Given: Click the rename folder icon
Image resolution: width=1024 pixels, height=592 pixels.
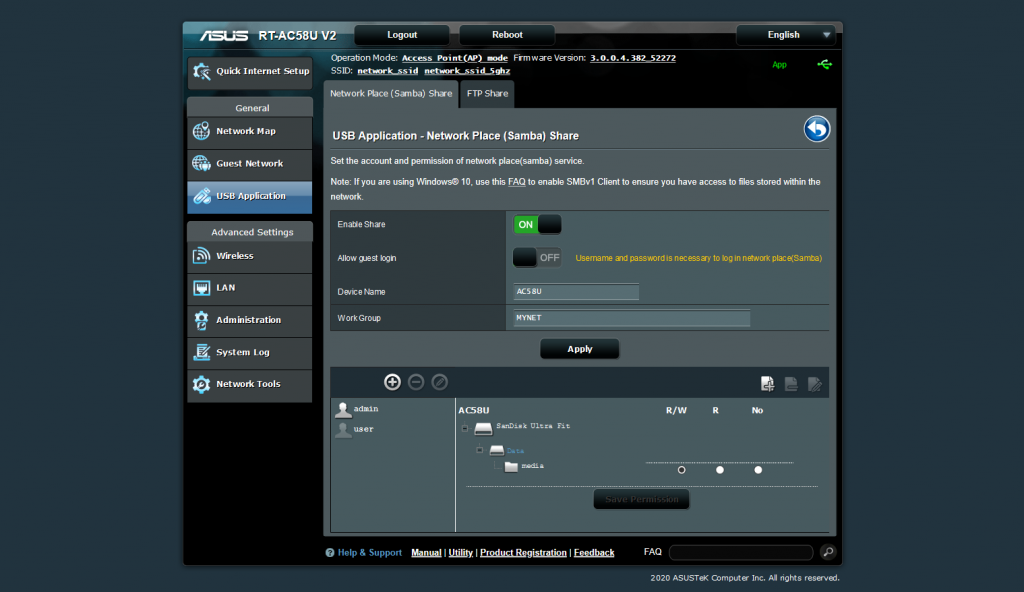Looking at the screenshot, I should [814, 384].
